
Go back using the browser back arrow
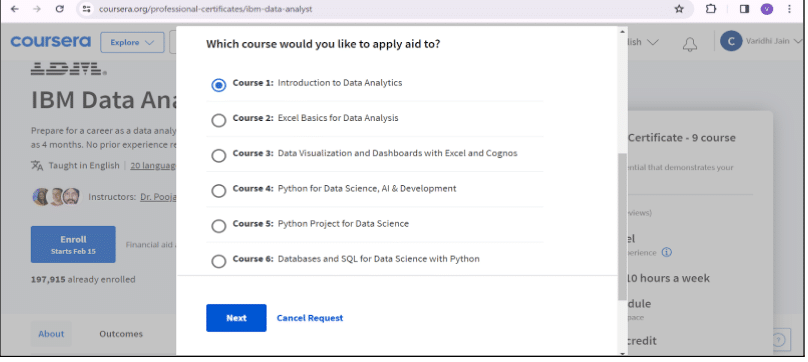[14, 9]
